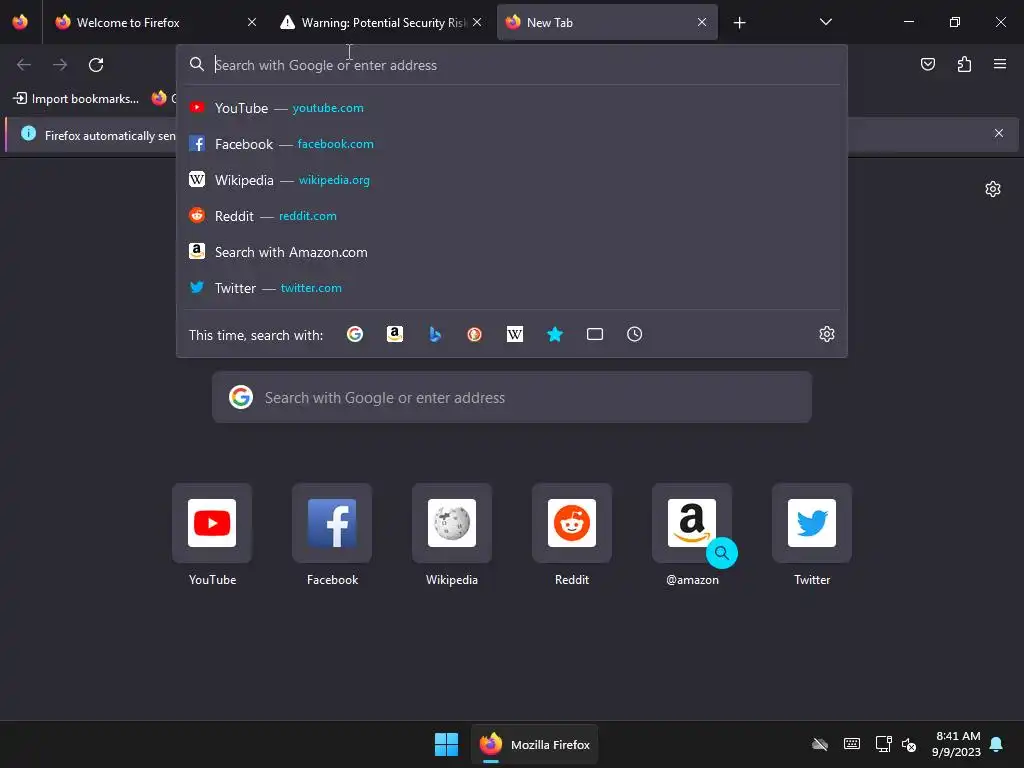The width and height of the screenshot is (1024, 768).
Task: Click the back navigation arrow
Action: [24, 65]
